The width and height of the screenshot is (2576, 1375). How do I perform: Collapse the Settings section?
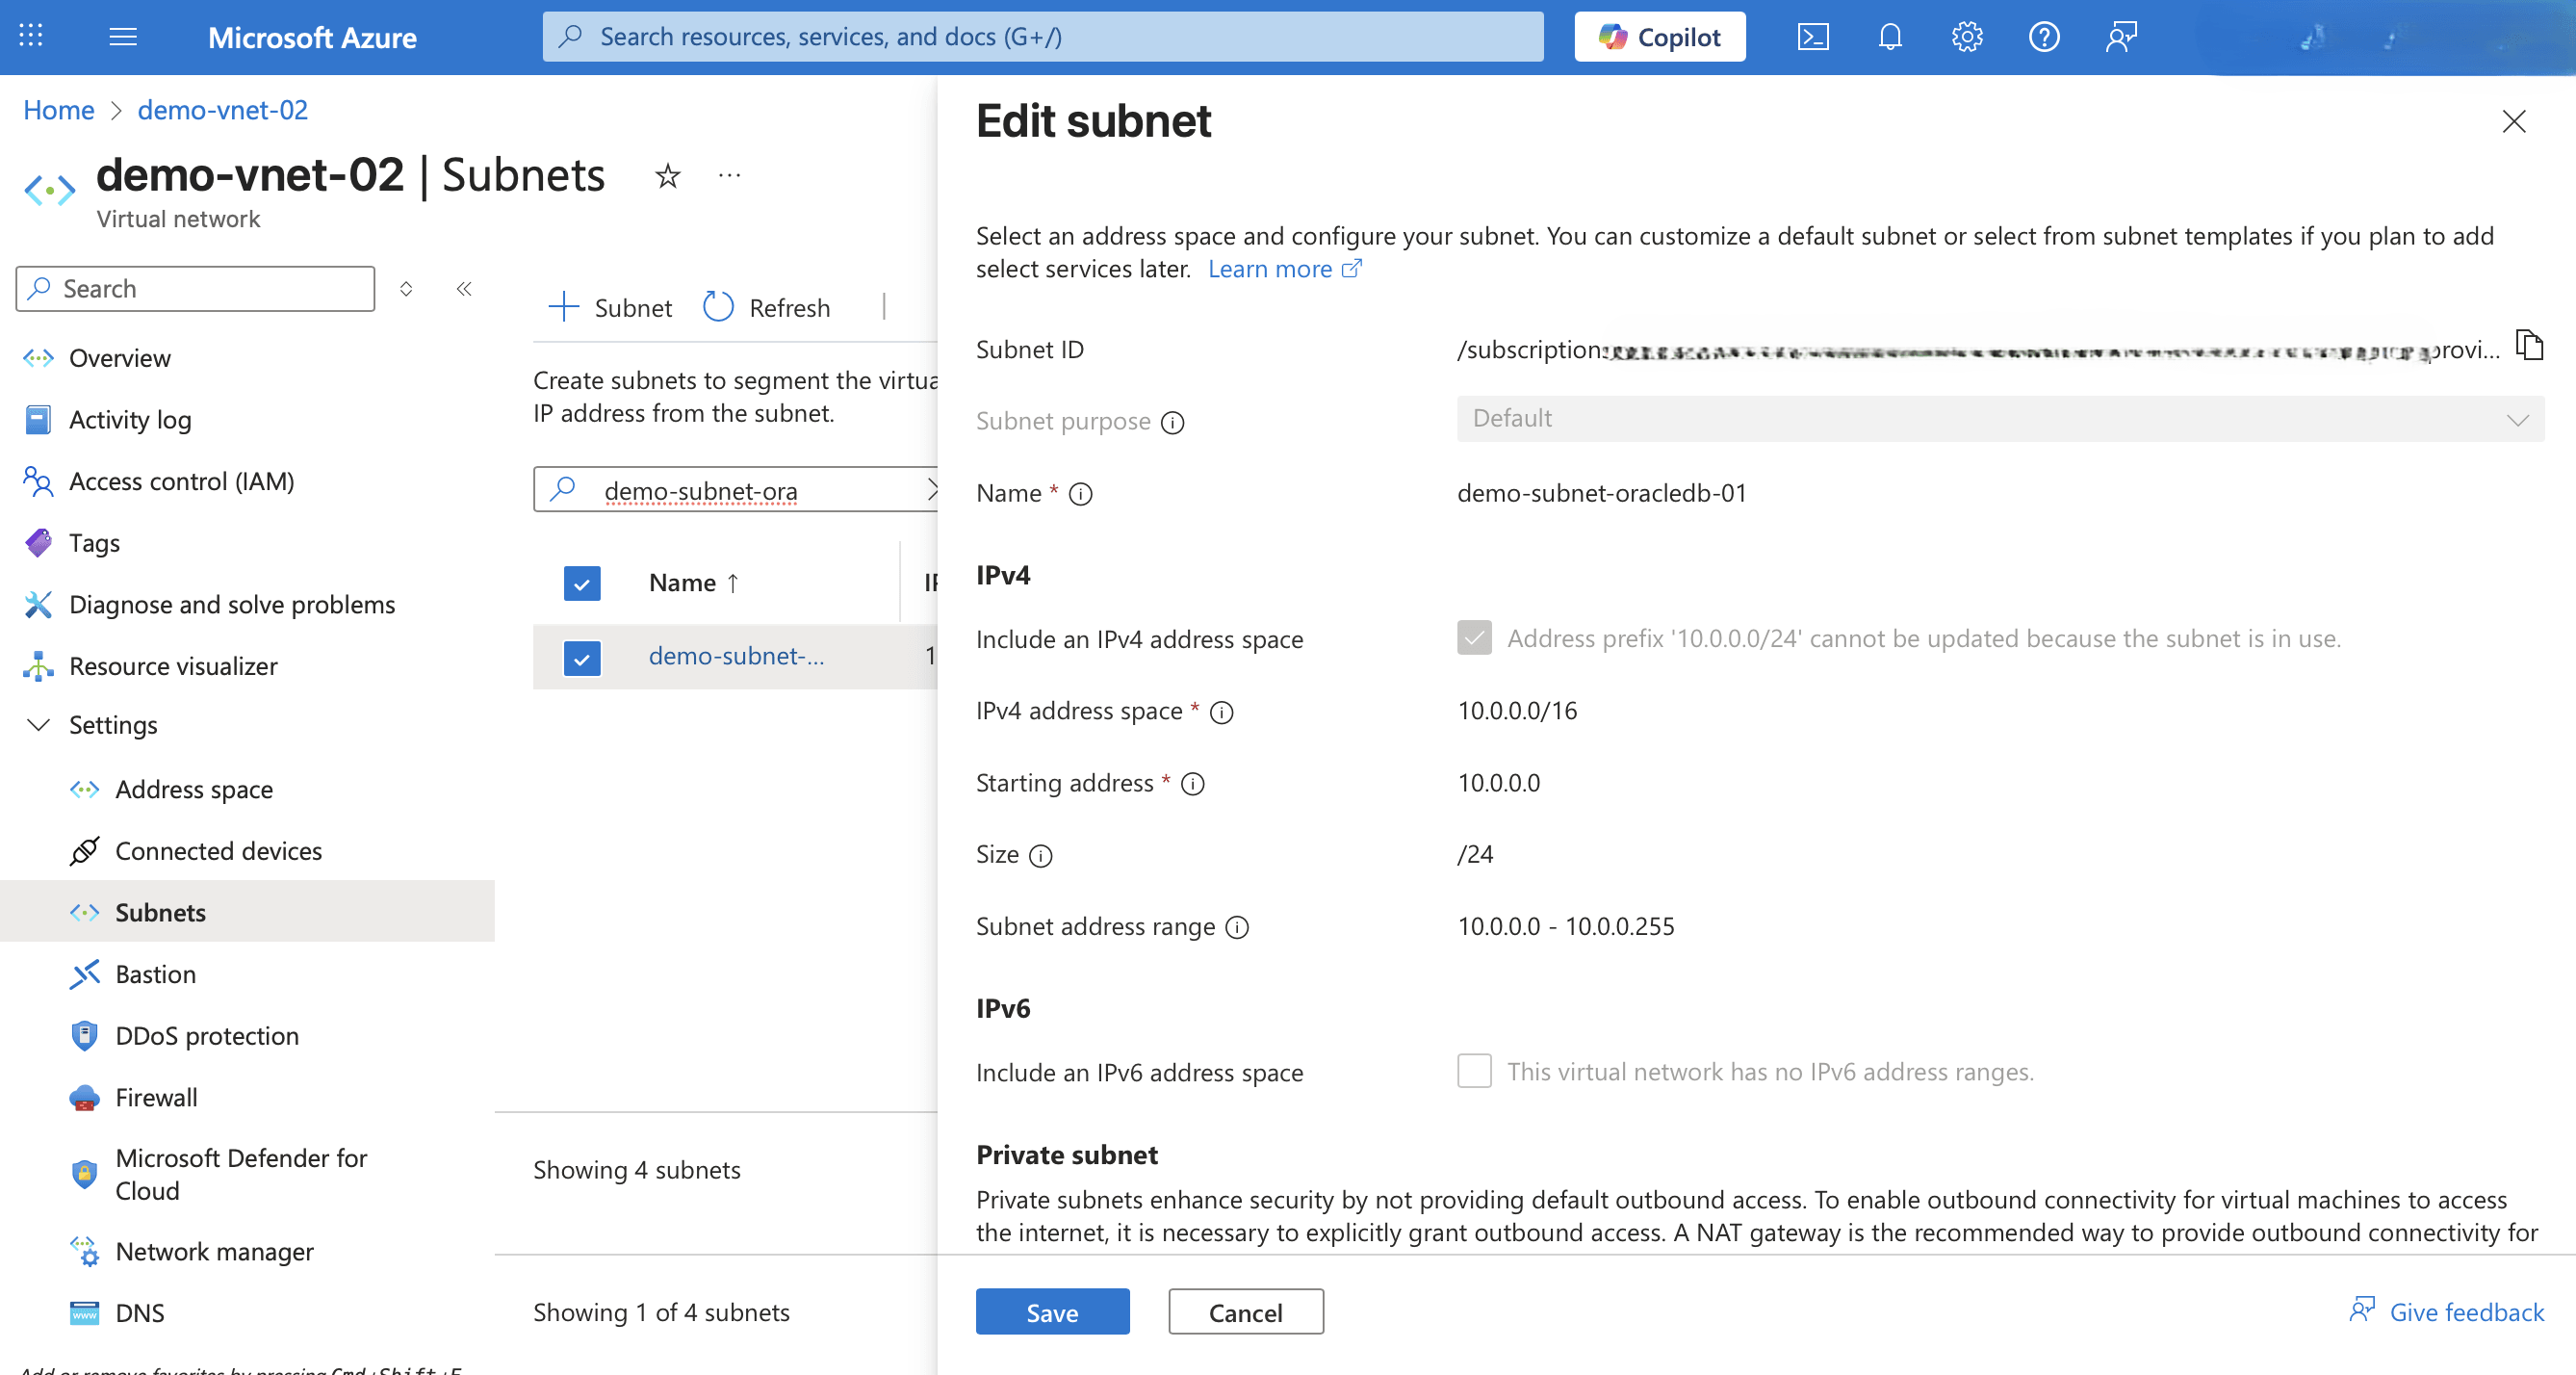(x=39, y=725)
